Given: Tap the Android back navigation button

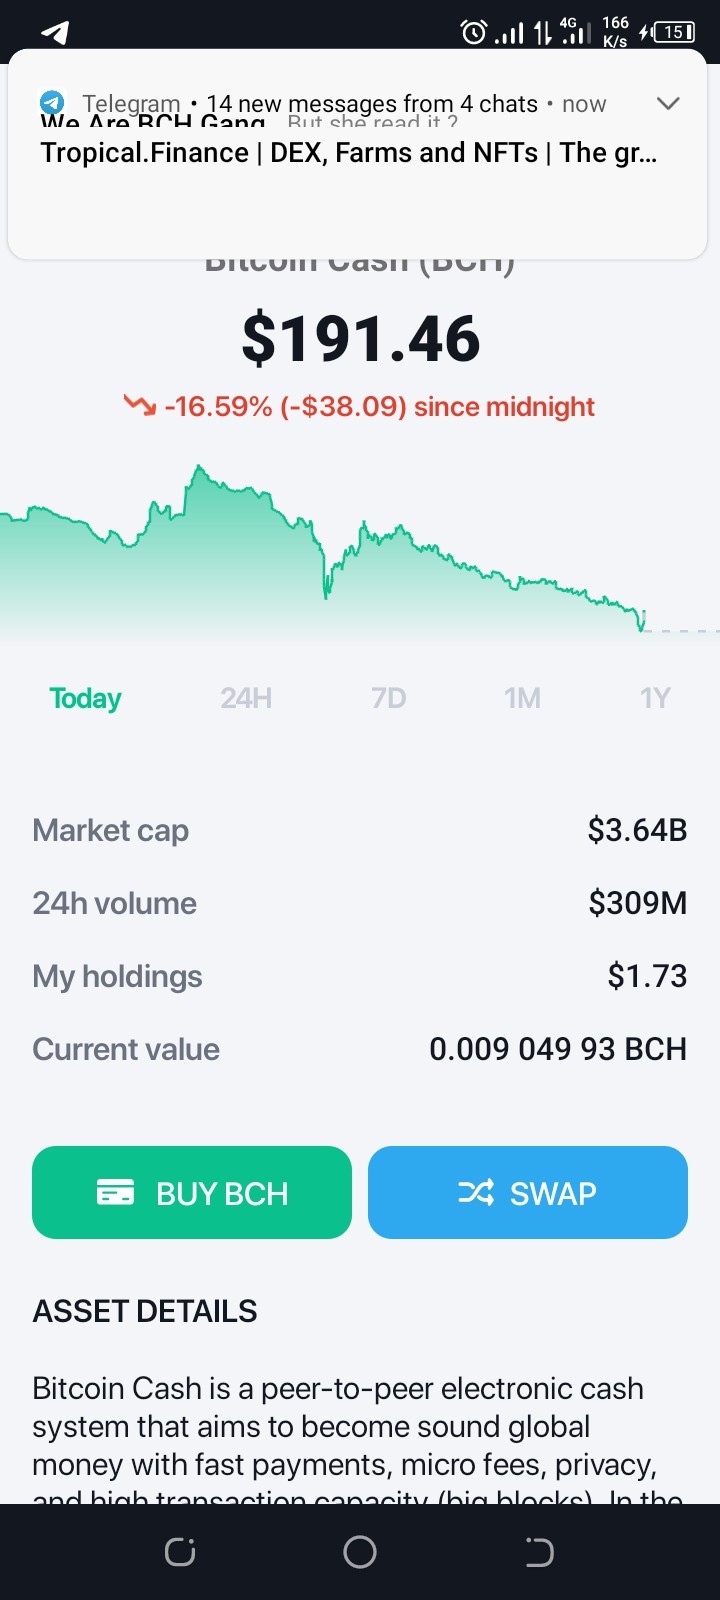Looking at the screenshot, I should 539,1552.
